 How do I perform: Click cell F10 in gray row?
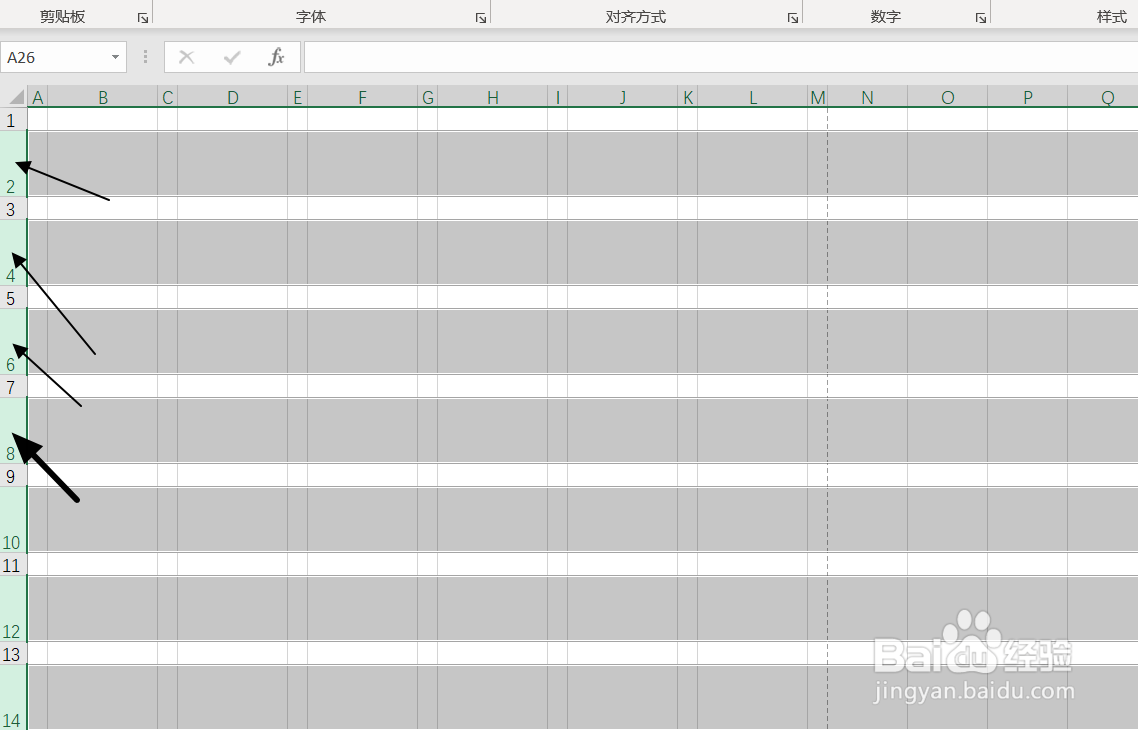(362, 520)
